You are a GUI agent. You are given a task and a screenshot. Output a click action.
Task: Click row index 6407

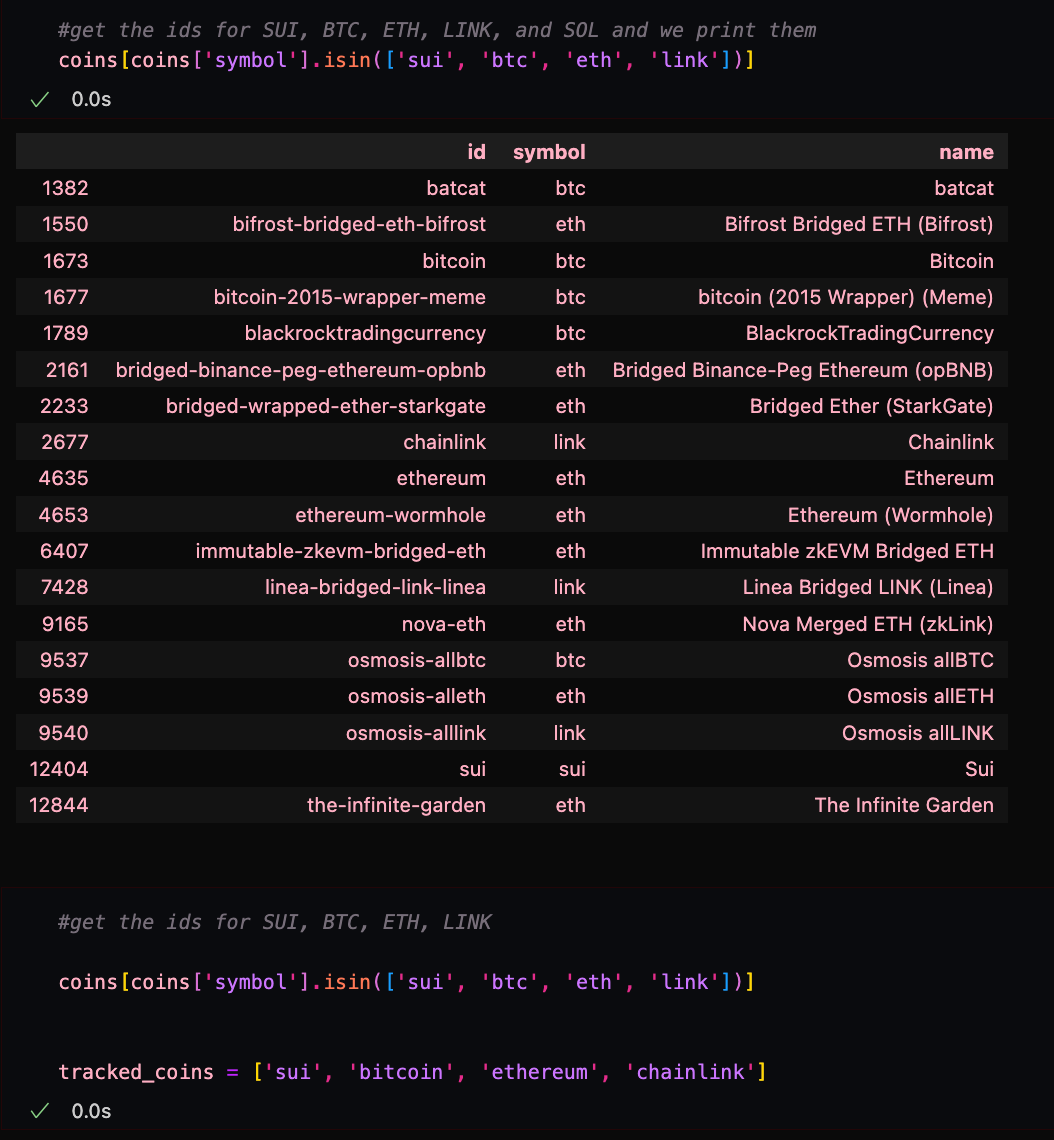[64, 551]
